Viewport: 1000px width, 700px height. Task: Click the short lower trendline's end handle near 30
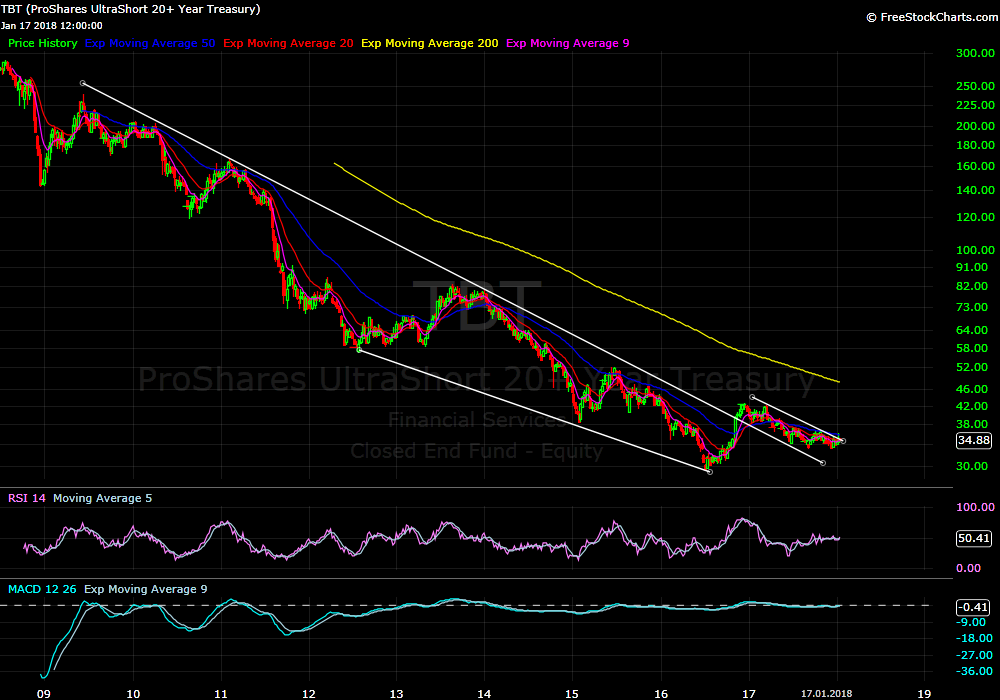point(823,463)
